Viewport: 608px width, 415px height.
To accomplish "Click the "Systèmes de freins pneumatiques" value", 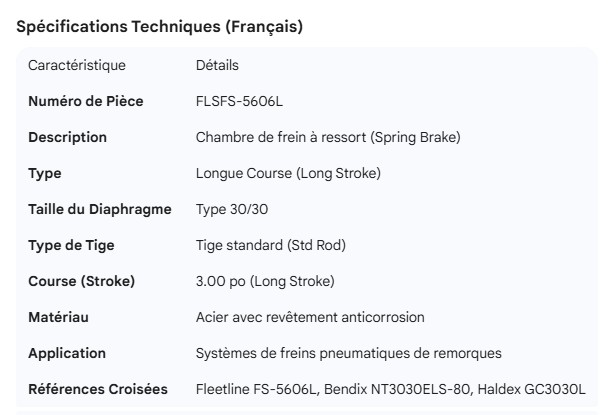I will point(349,353).
